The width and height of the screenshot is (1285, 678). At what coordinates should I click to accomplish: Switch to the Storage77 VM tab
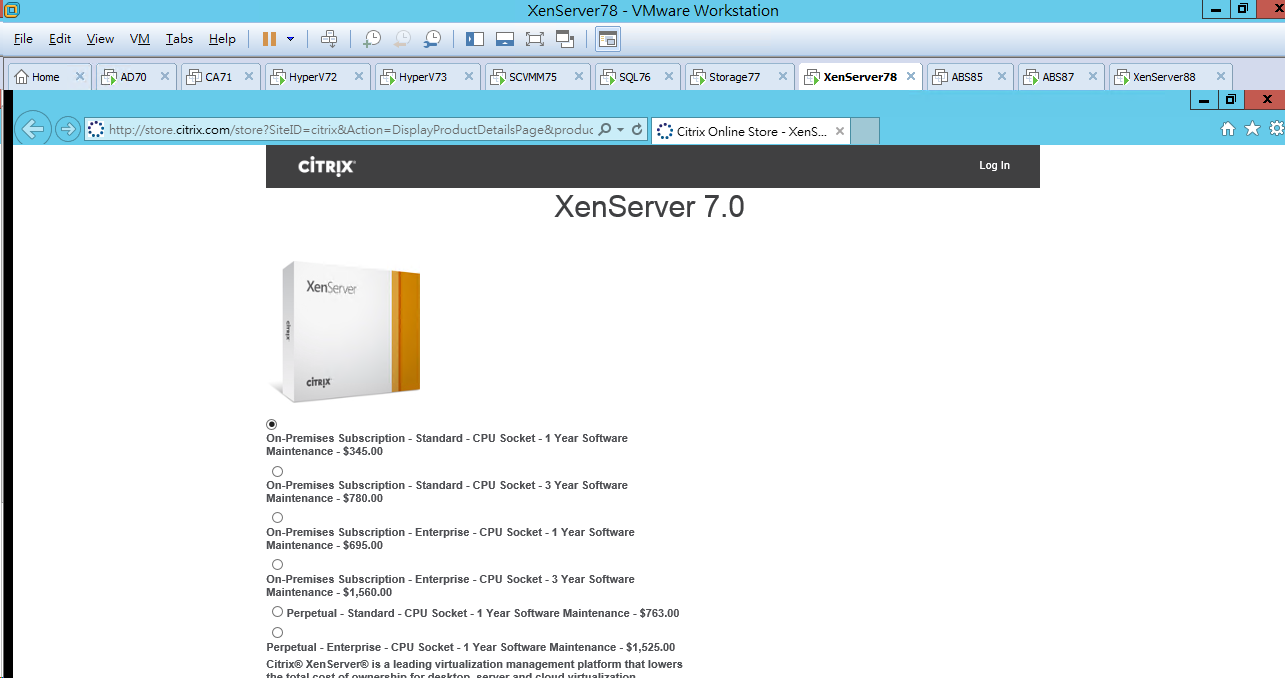tap(739, 77)
